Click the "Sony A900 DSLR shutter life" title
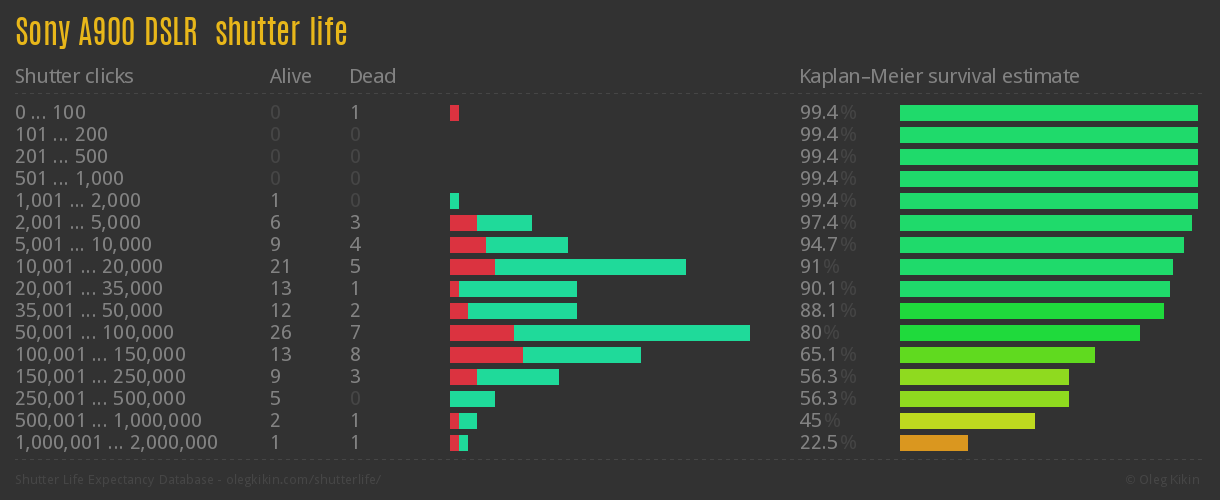Viewport: 1220px width, 500px height. [181, 33]
